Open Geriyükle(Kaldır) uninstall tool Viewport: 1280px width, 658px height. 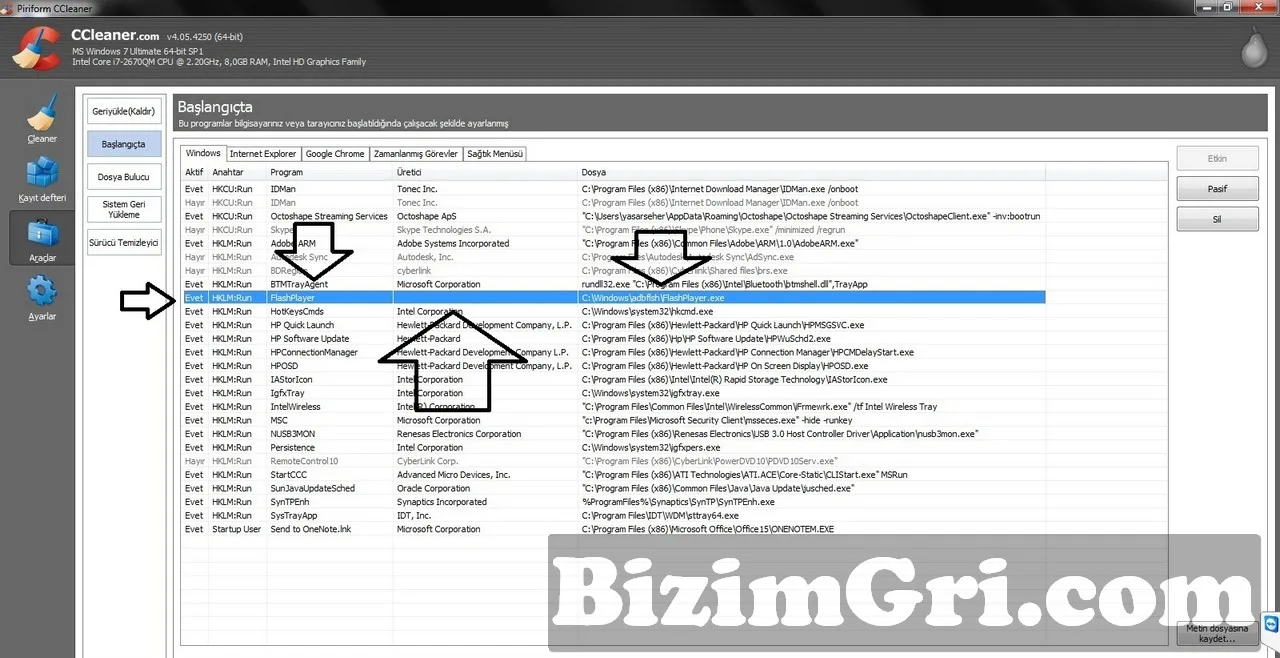[x=124, y=111]
